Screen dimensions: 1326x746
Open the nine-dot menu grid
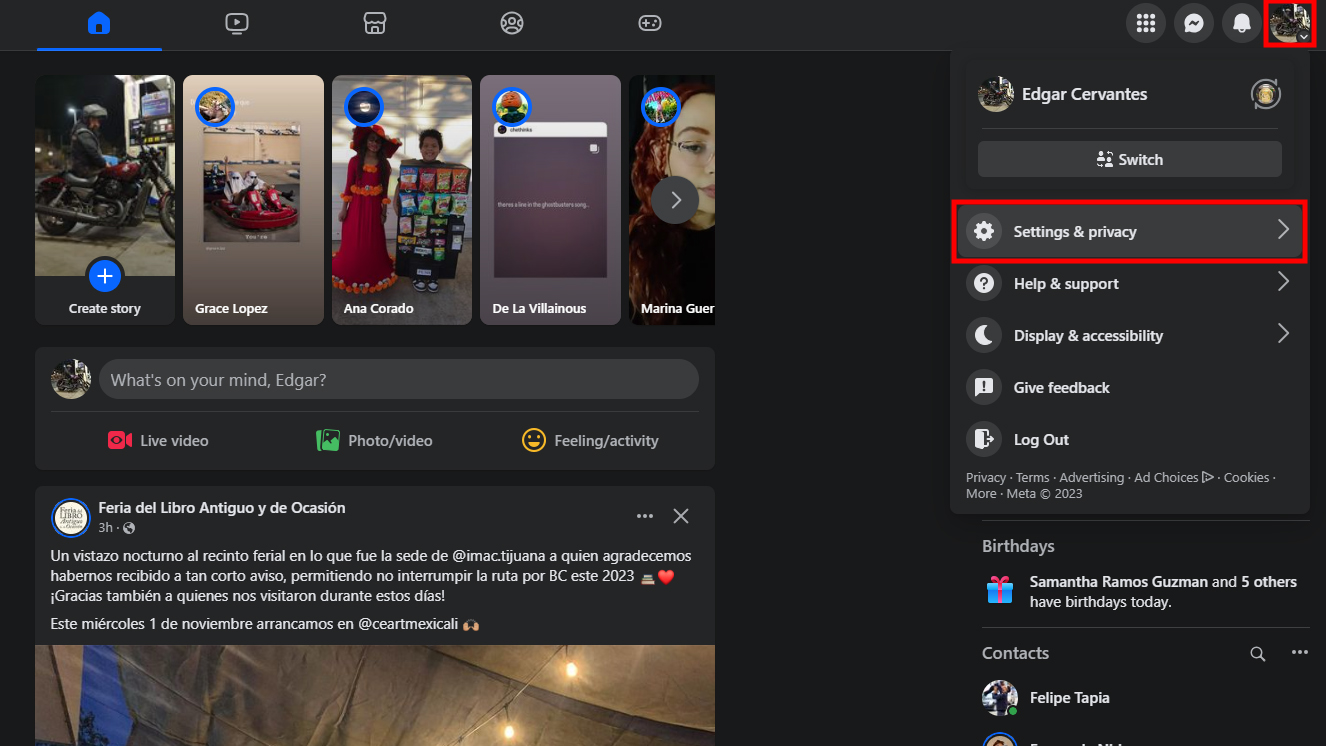pos(1145,23)
